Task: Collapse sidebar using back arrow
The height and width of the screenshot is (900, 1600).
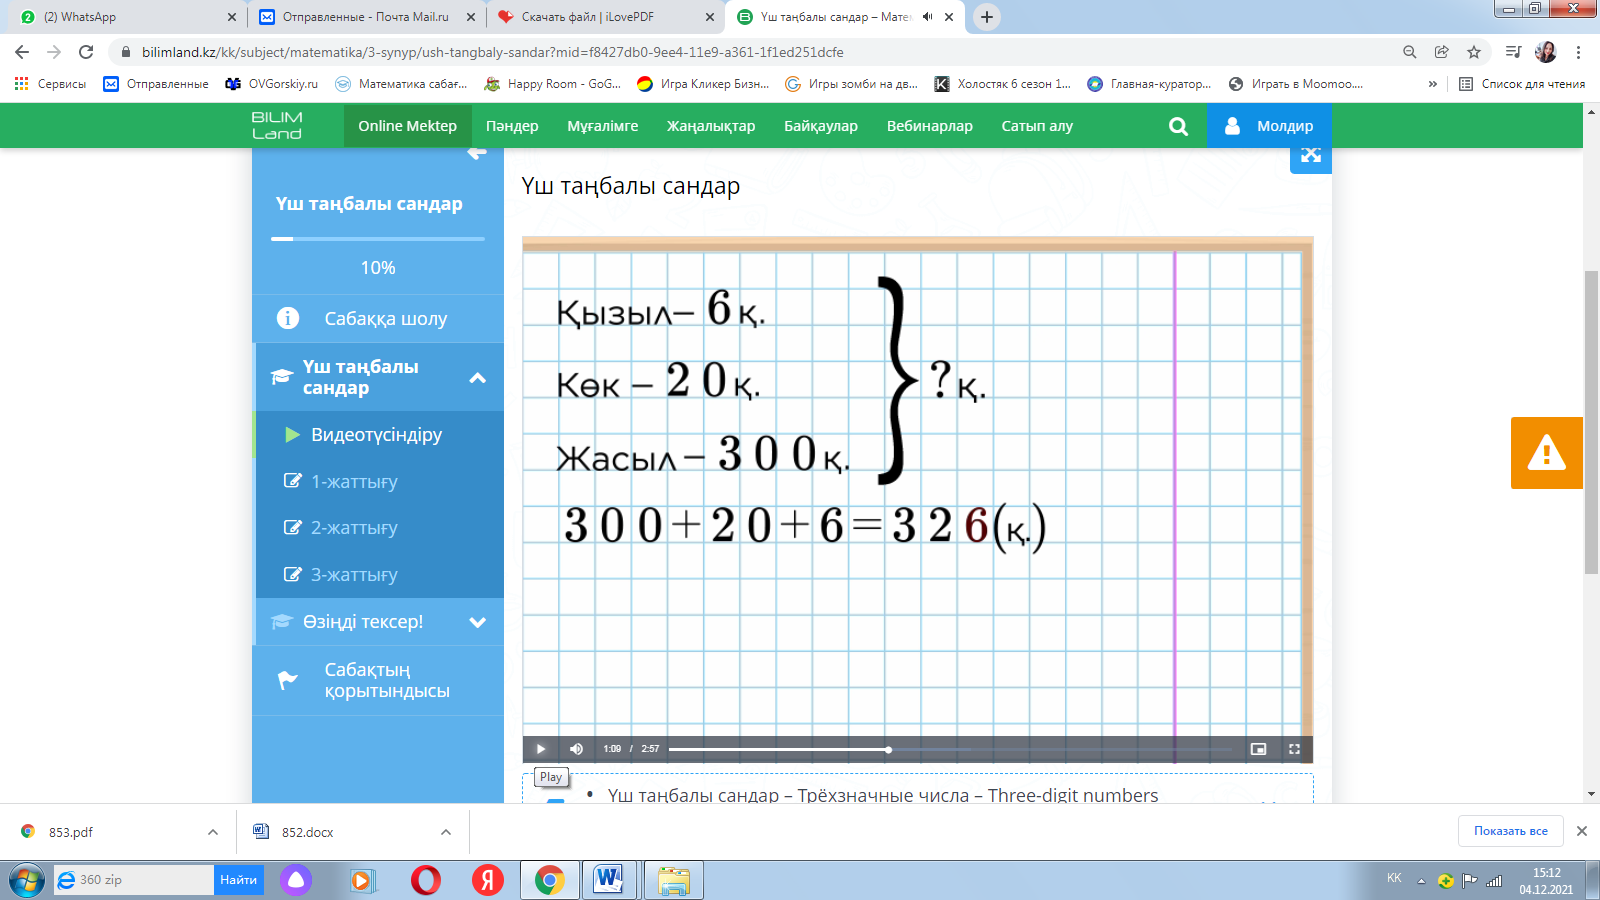Action: pos(477,153)
